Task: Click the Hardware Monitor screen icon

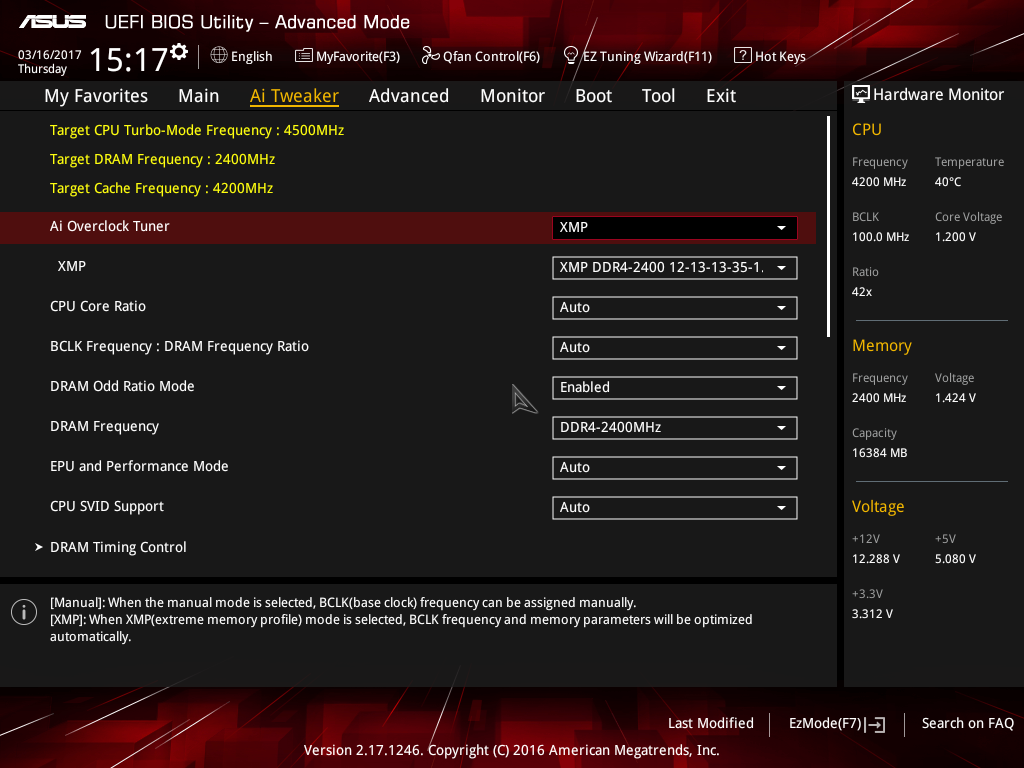Action: (861, 94)
